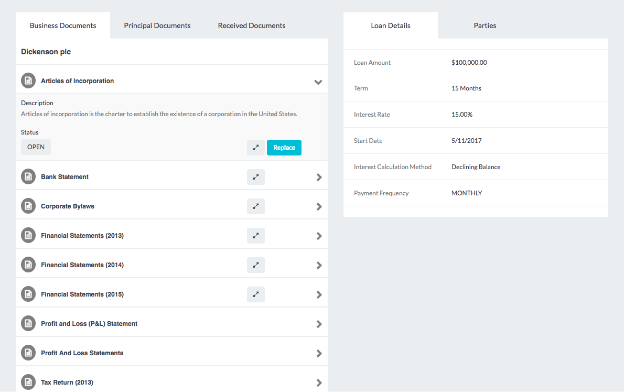Collapse the Articles of Incorporation section chevron
Image resolution: width=625 pixels, height=392 pixels.
point(318,82)
